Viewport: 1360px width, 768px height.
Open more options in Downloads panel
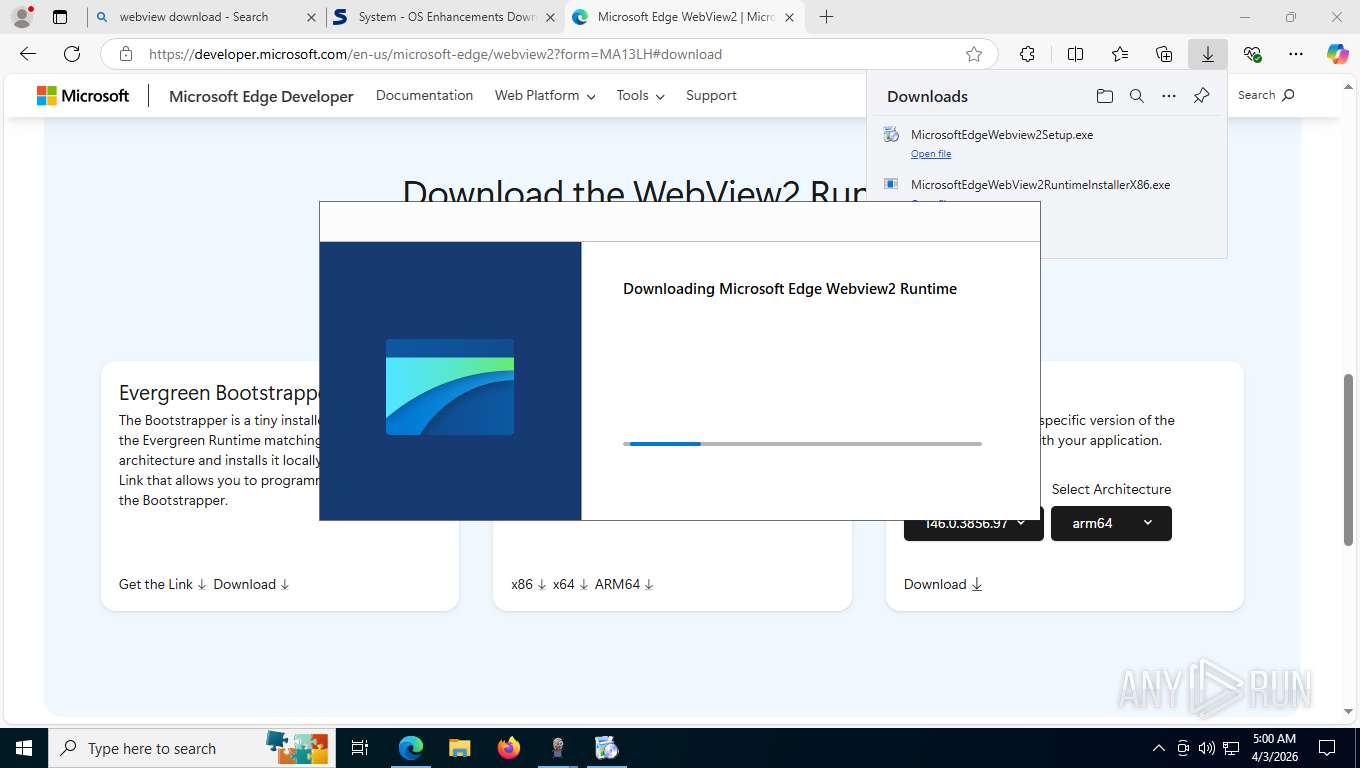1169,96
